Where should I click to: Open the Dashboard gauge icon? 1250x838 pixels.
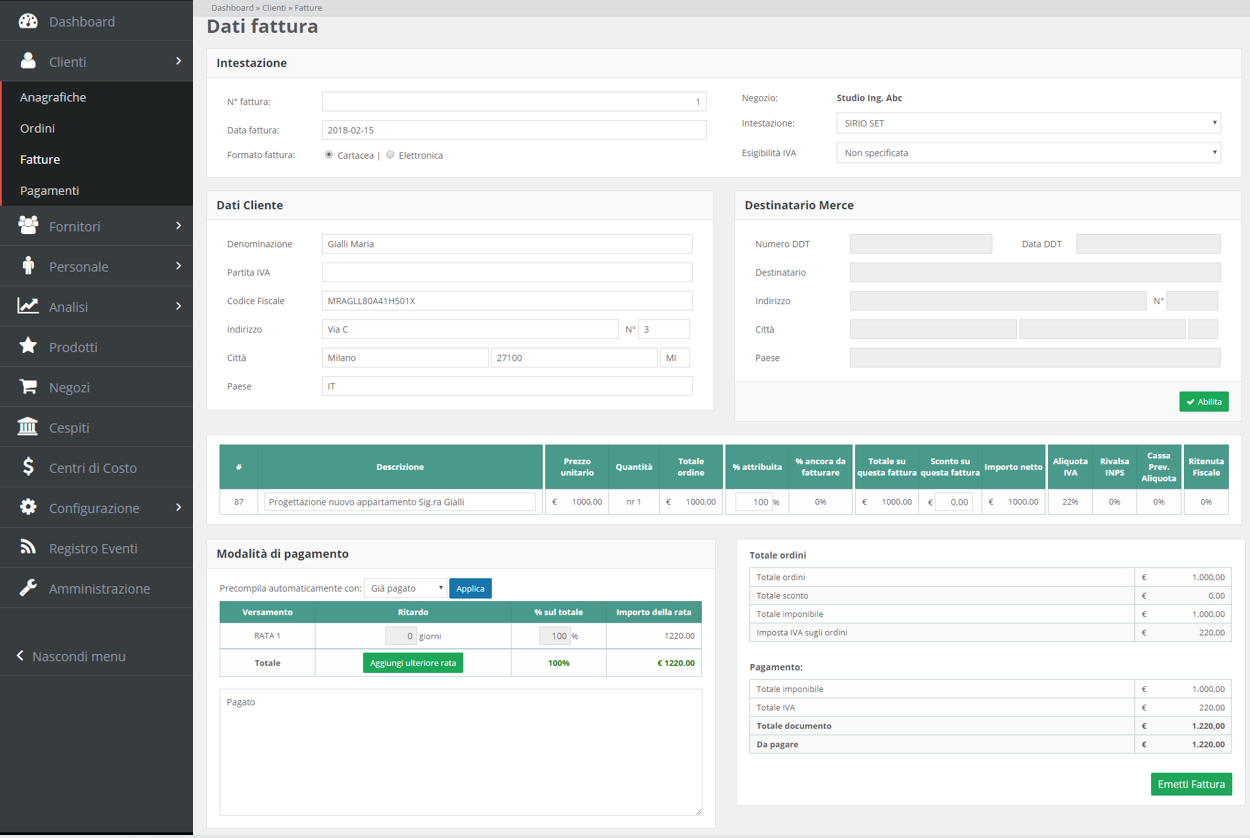point(28,21)
